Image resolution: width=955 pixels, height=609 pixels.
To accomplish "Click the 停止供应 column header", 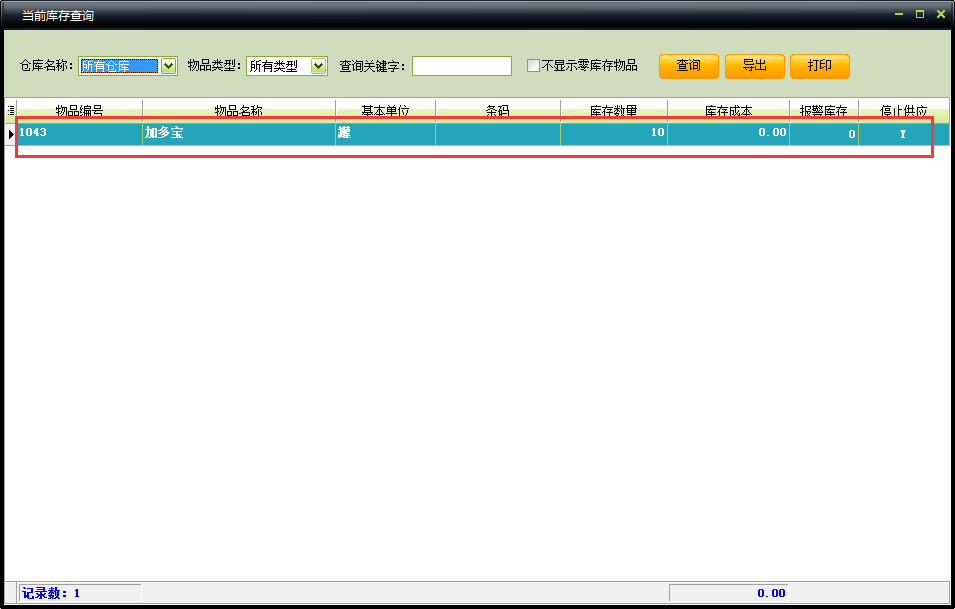I will pos(903,110).
